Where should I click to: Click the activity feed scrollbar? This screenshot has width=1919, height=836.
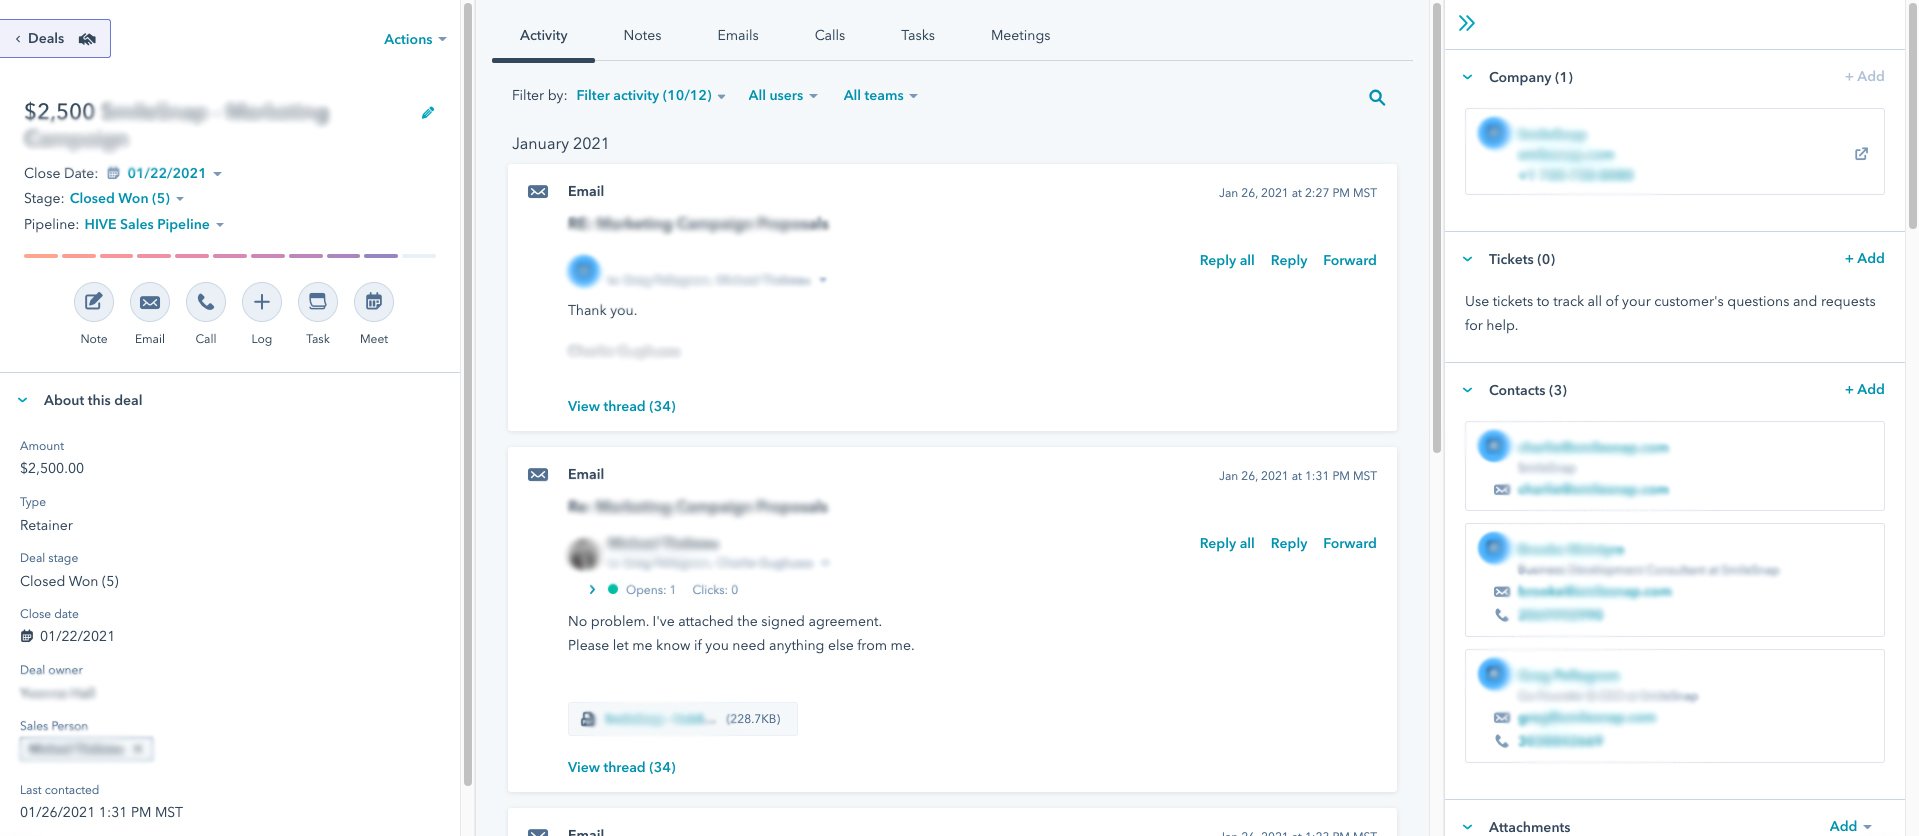pos(1437,228)
